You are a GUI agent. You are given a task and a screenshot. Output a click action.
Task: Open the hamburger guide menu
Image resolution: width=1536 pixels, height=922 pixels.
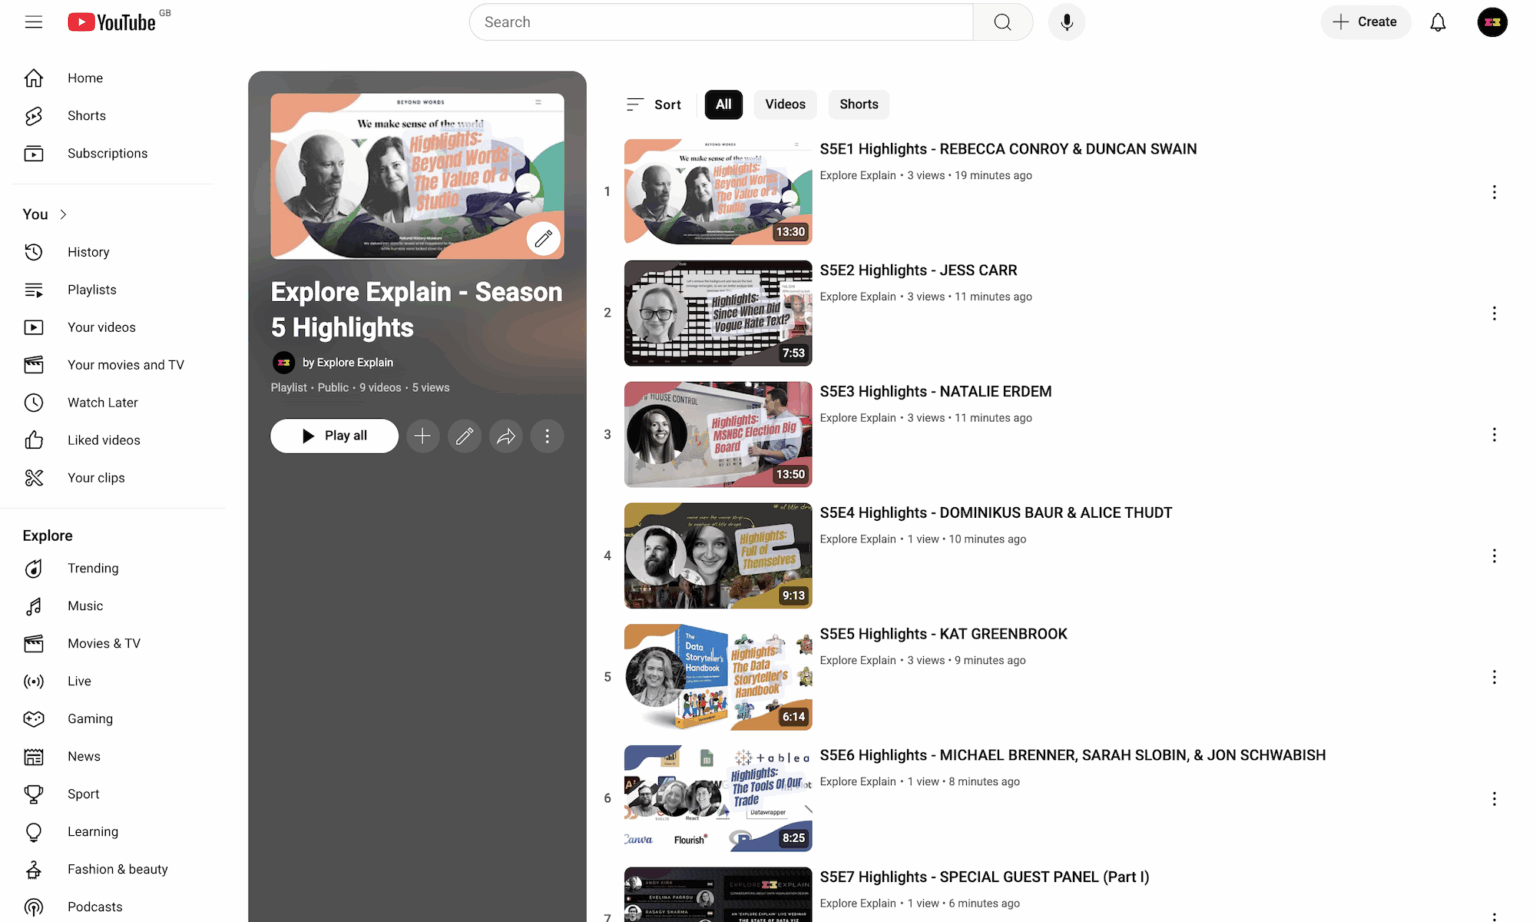tap(34, 22)
